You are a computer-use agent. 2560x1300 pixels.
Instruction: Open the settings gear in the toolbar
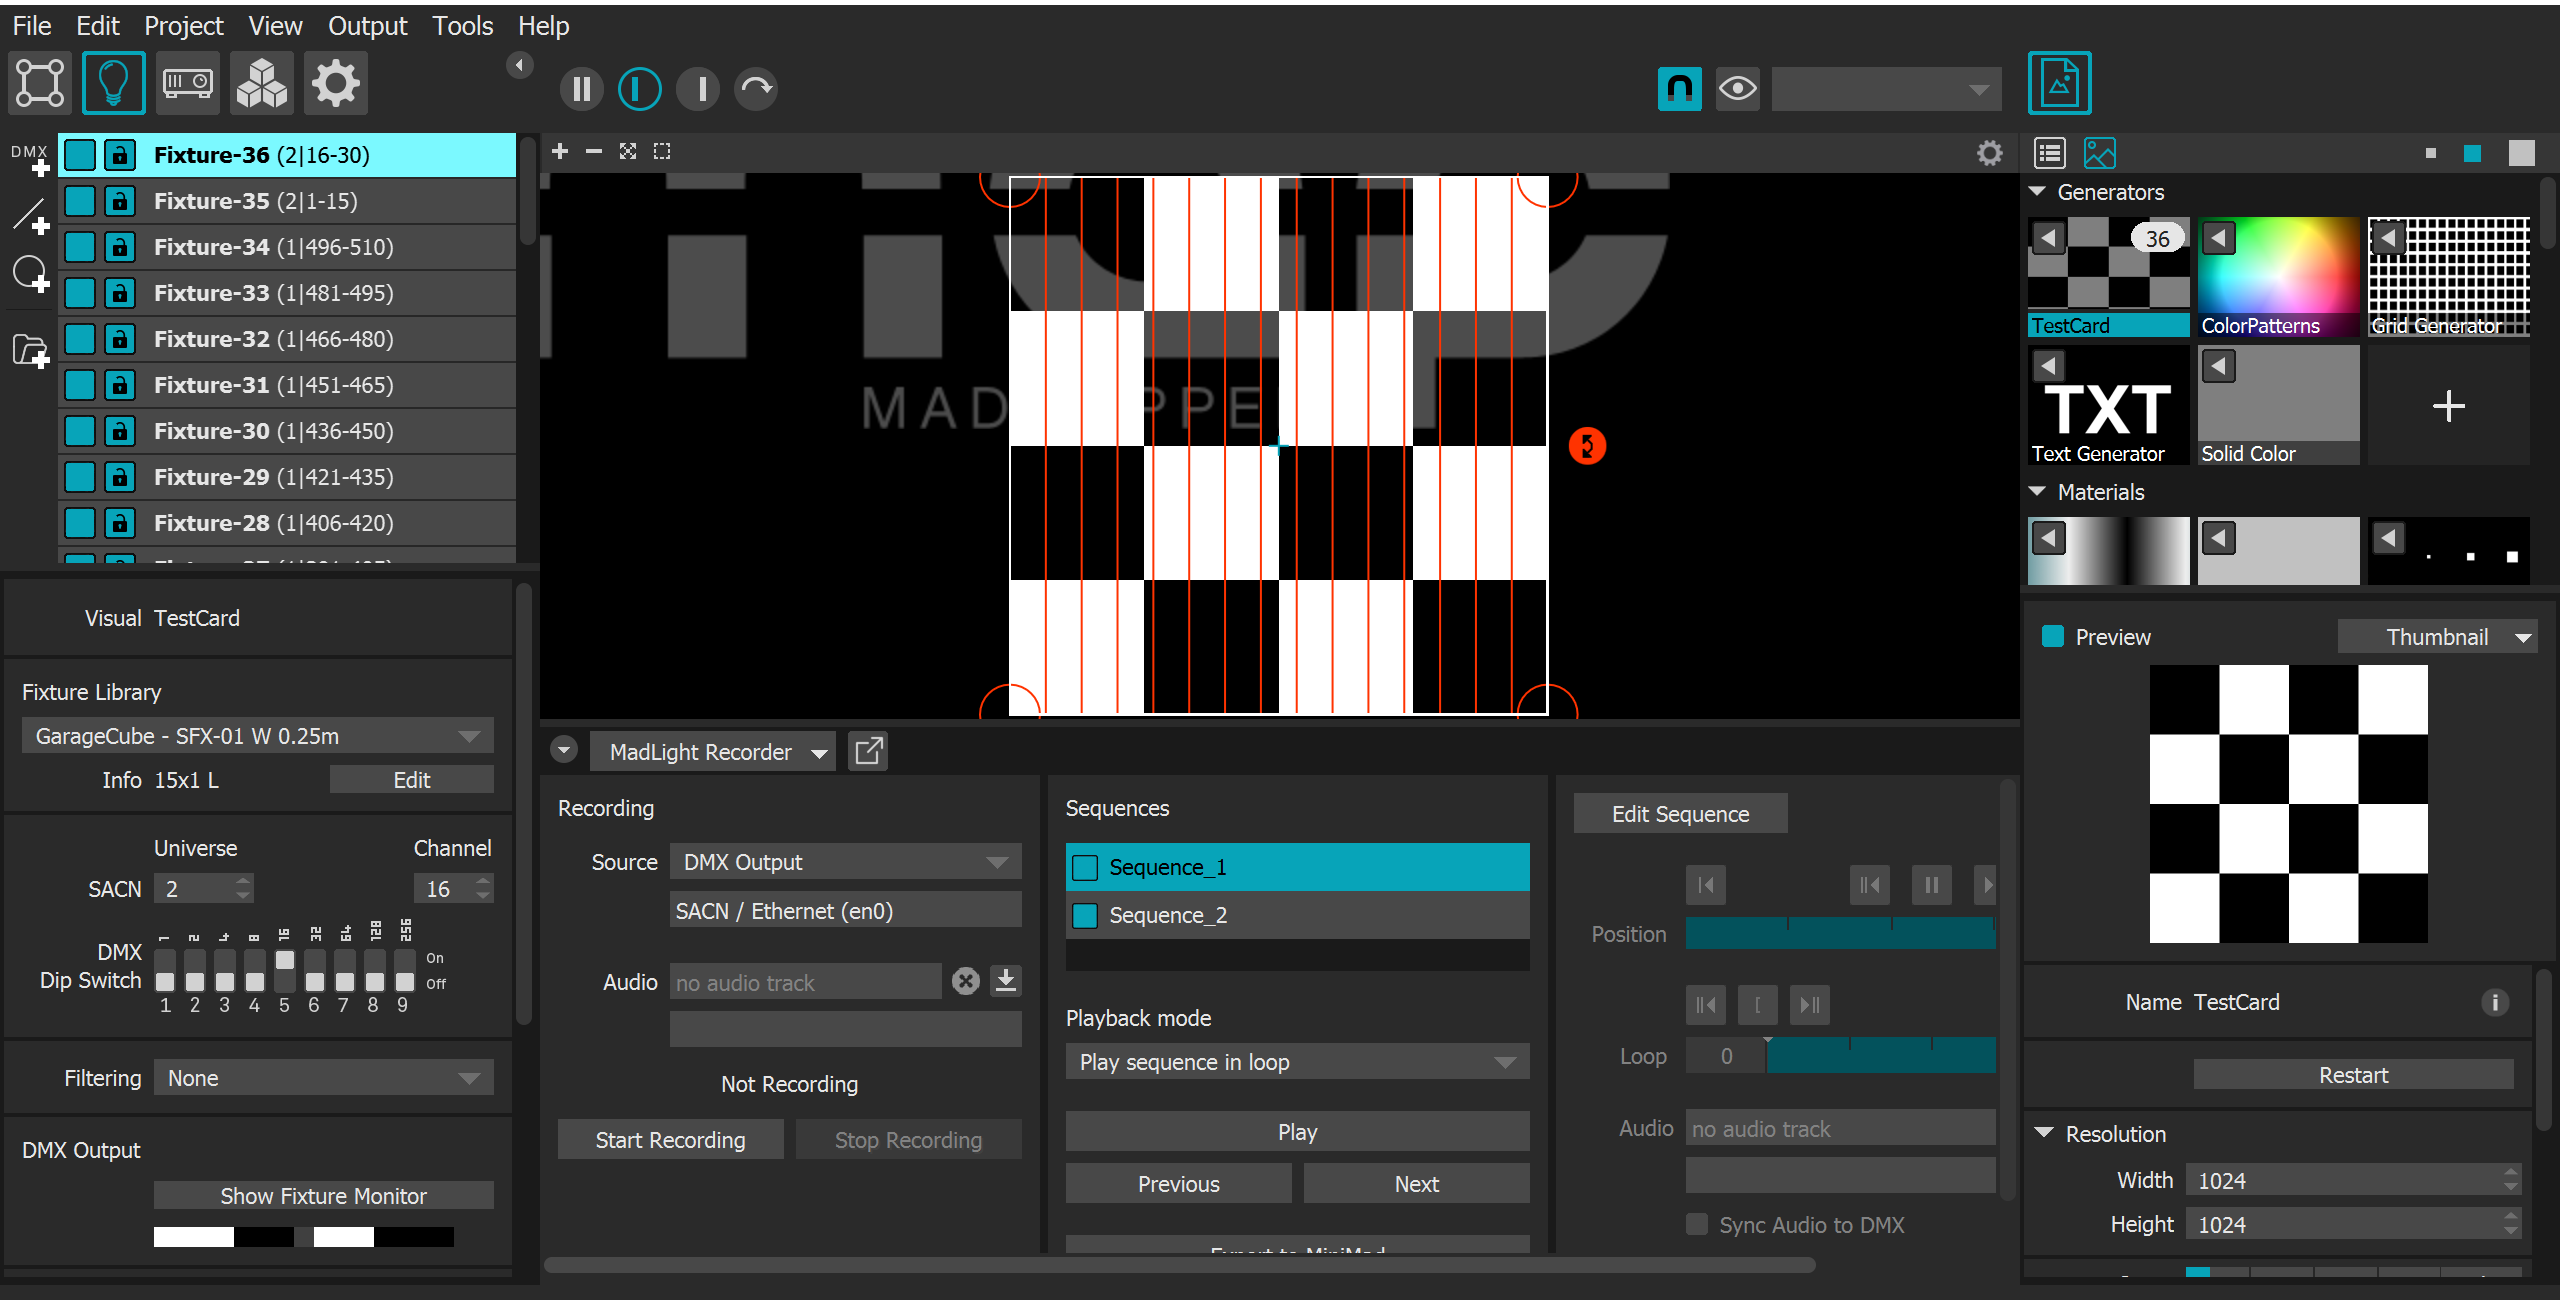[335, 83]
